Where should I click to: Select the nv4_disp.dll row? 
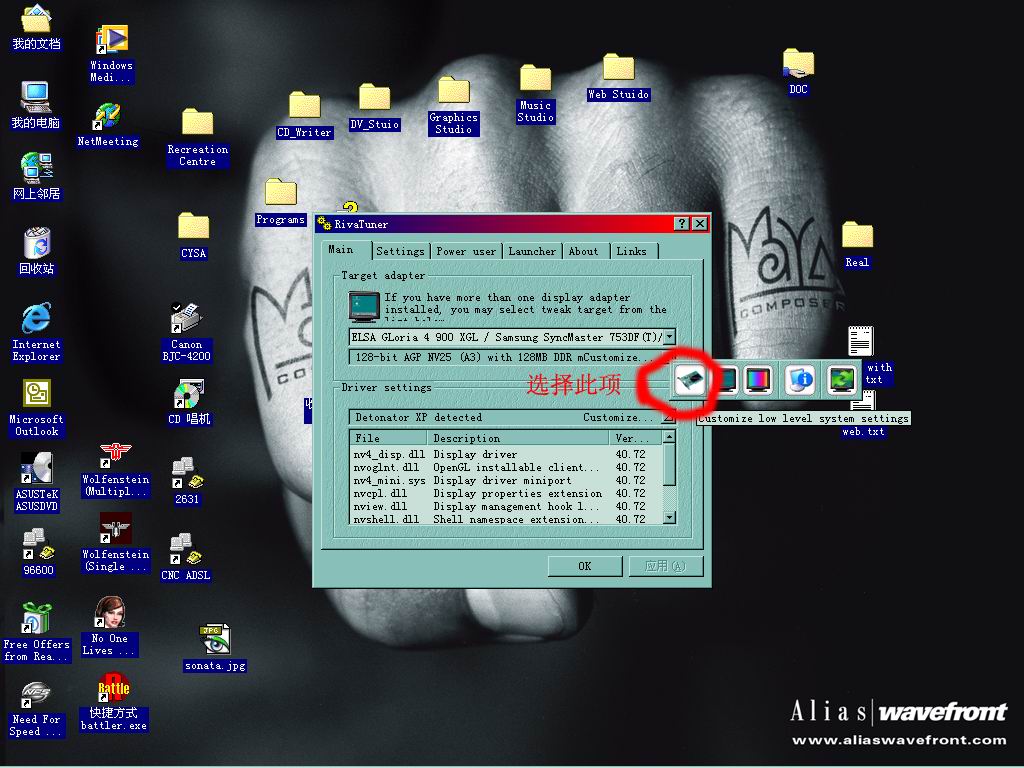point(506,455)
